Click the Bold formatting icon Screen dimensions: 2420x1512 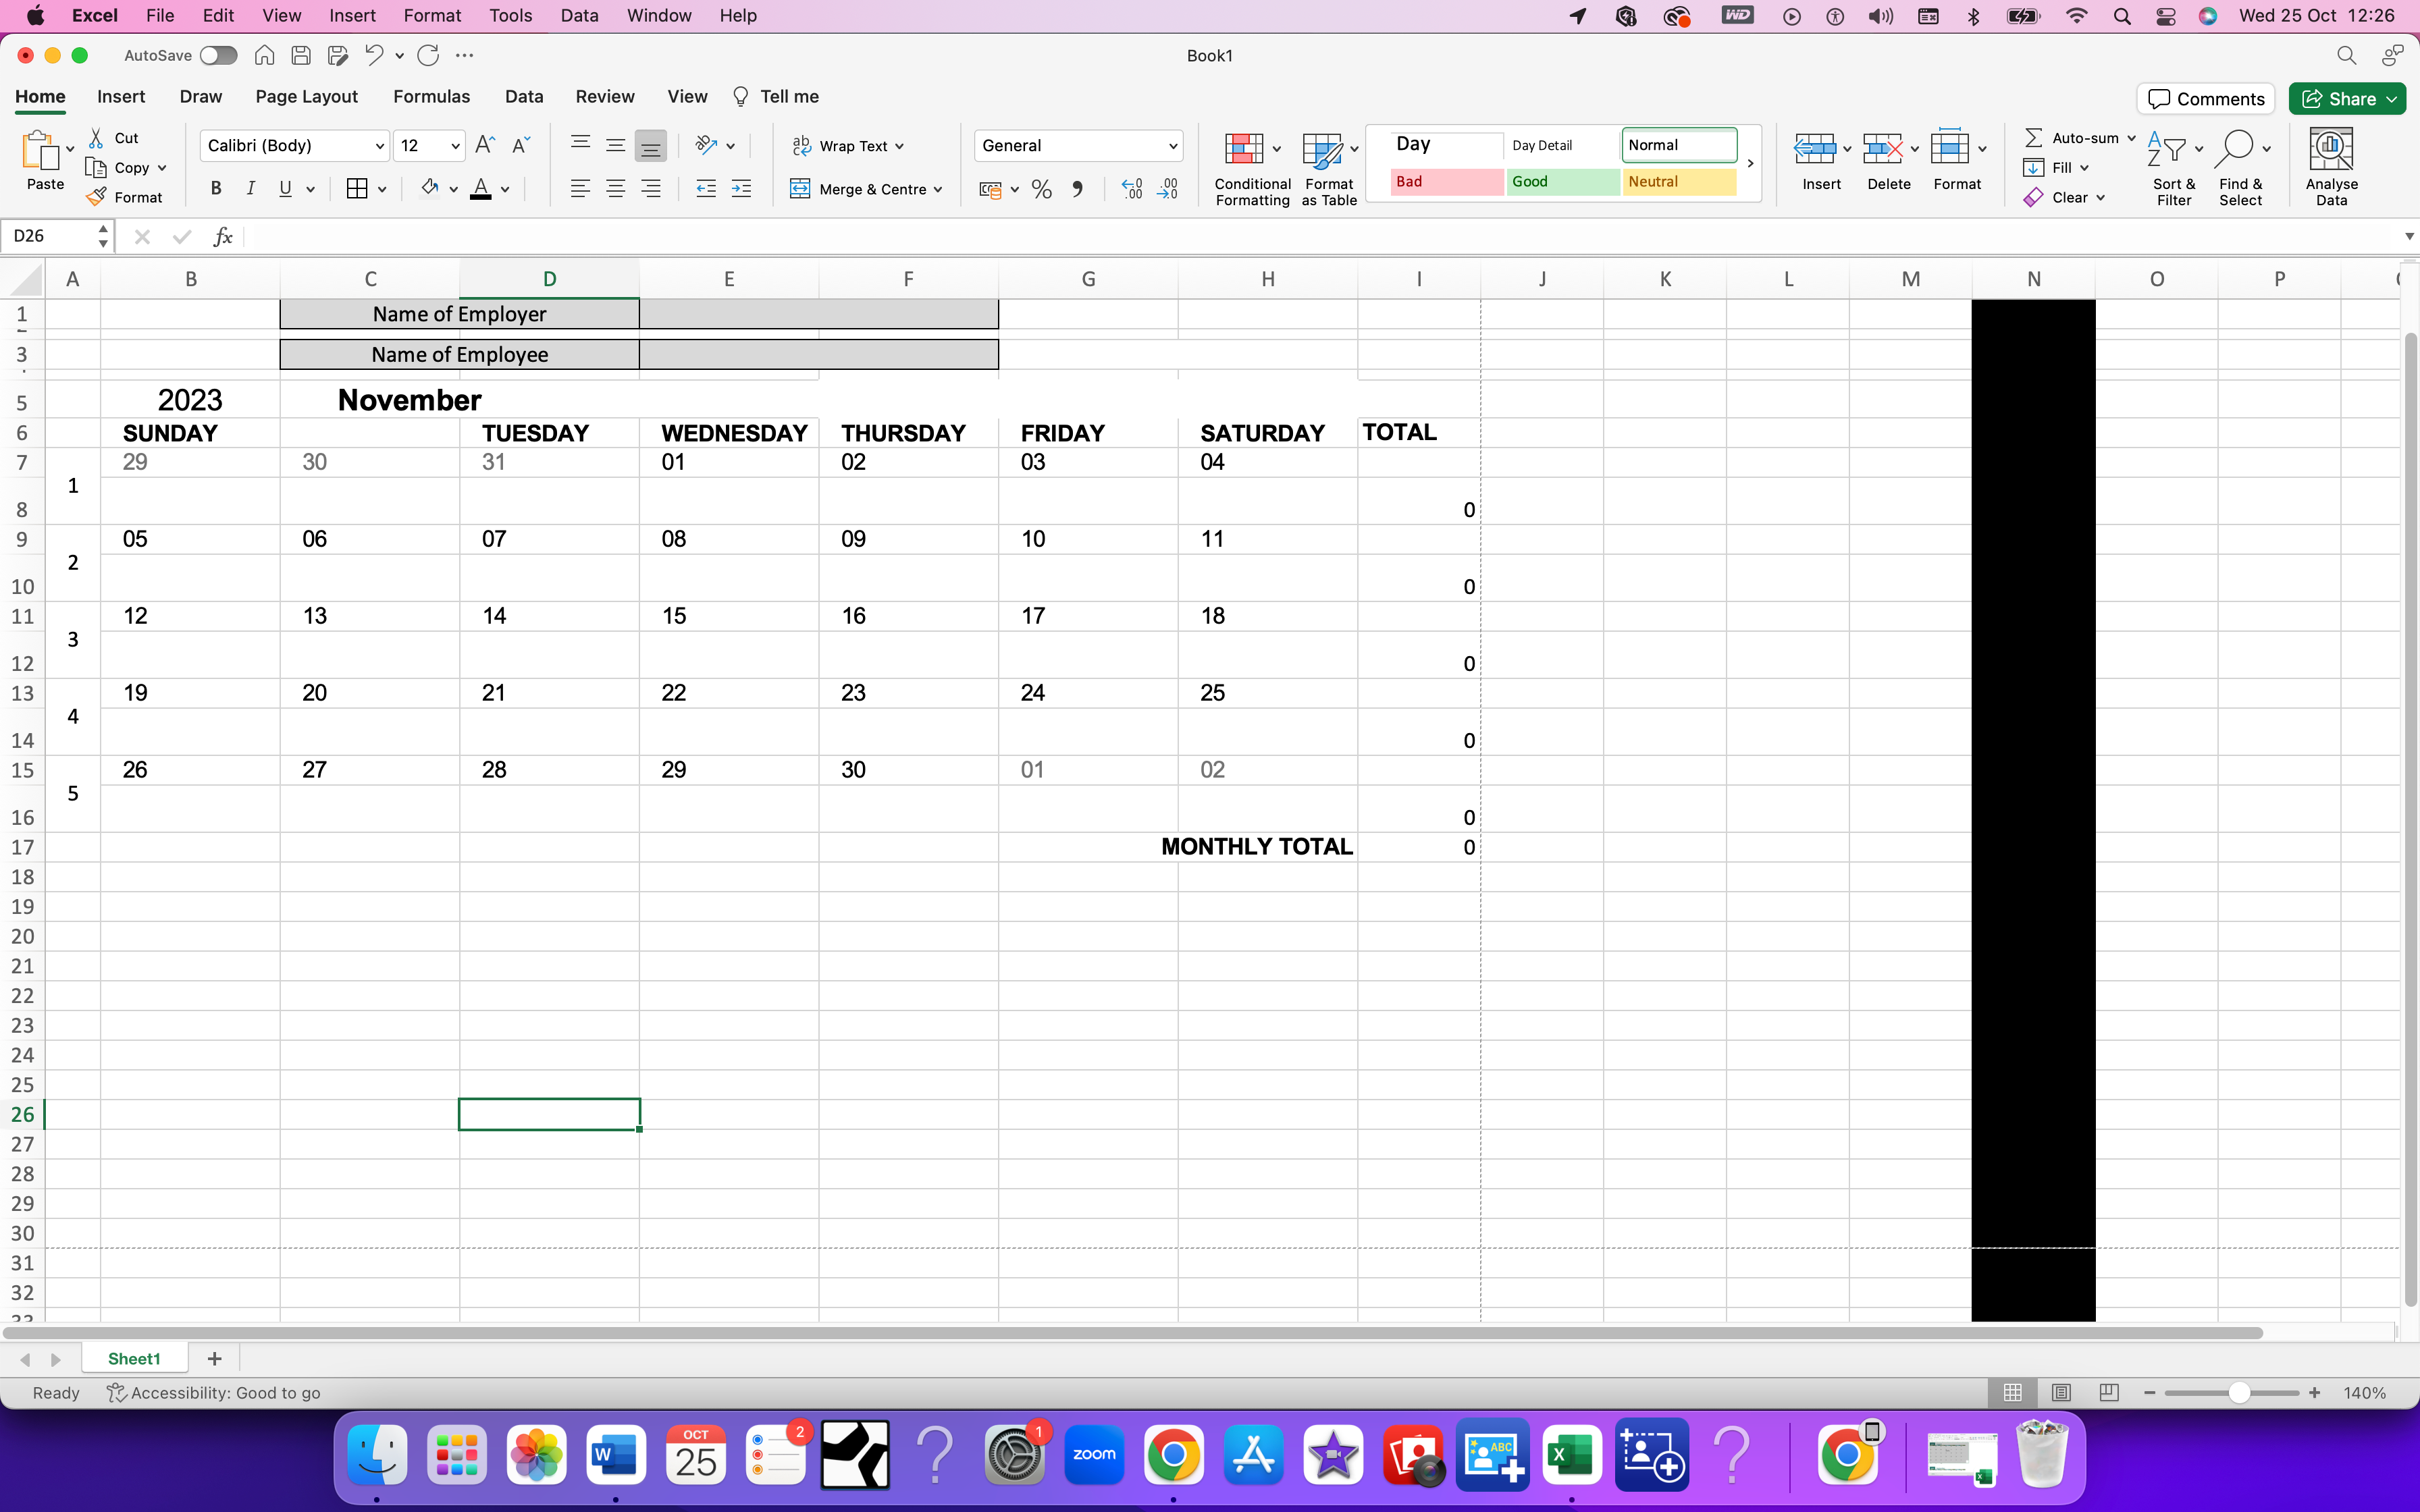pyautogui.click(x=216, y=188)
